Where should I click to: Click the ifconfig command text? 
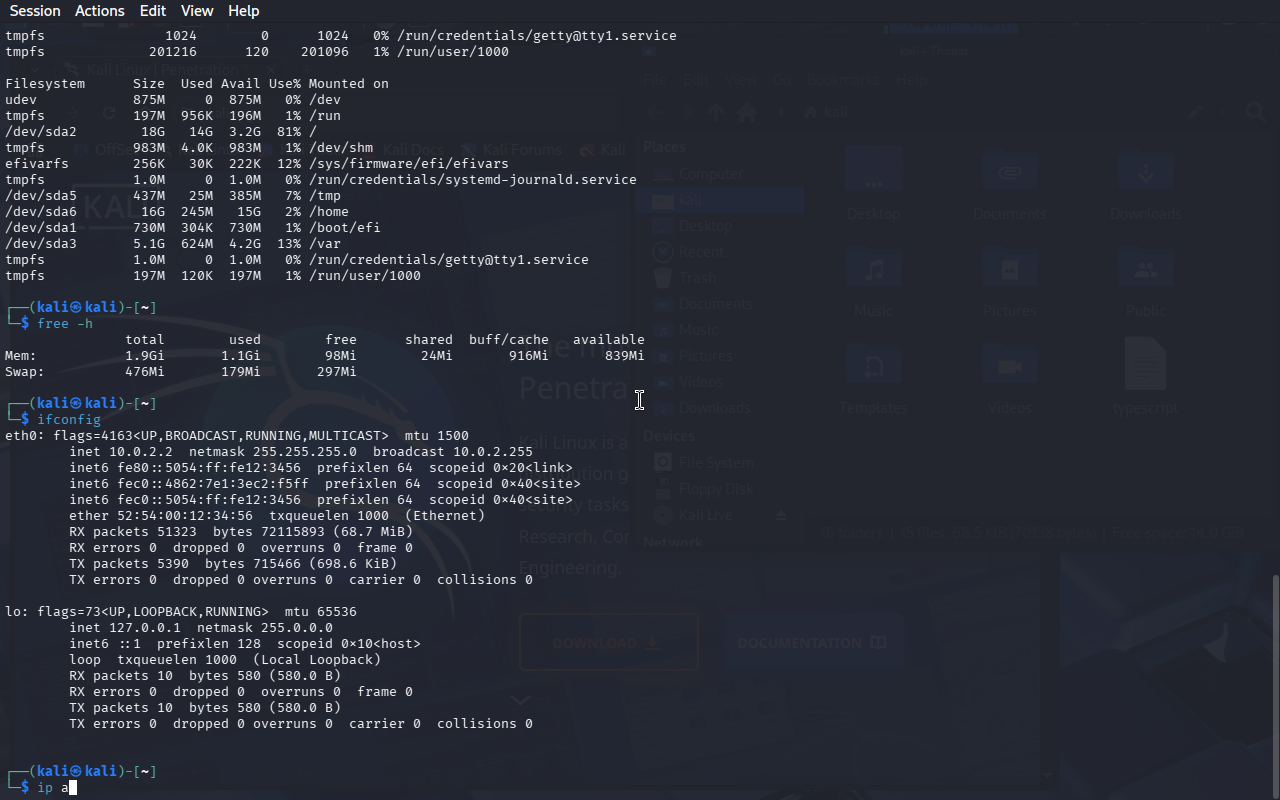coord(68,420)
